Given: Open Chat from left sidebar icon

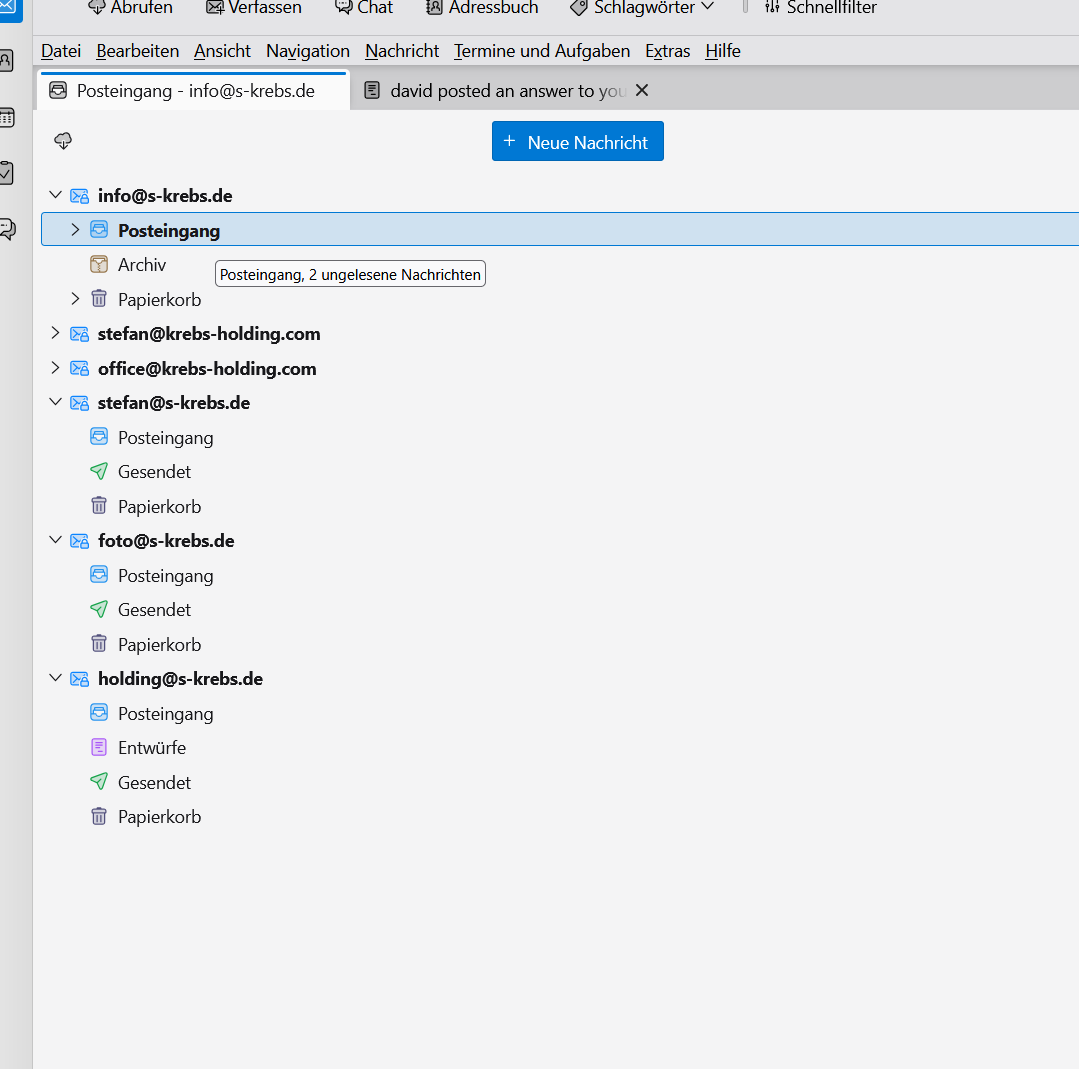Looking at the screenshot, I should [x=7, y=229].
